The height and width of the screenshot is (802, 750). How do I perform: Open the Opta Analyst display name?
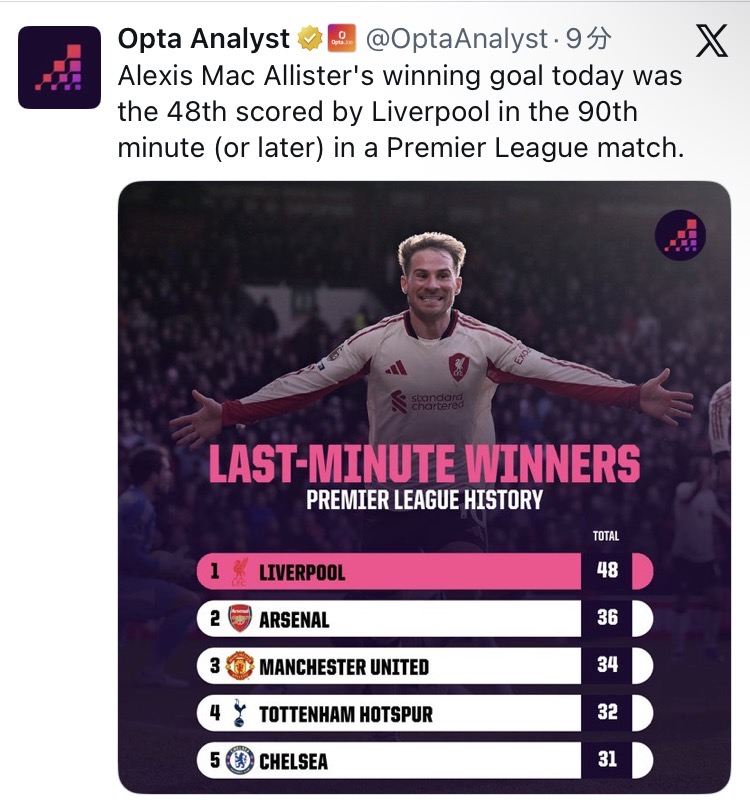click(x=204, y=40)
